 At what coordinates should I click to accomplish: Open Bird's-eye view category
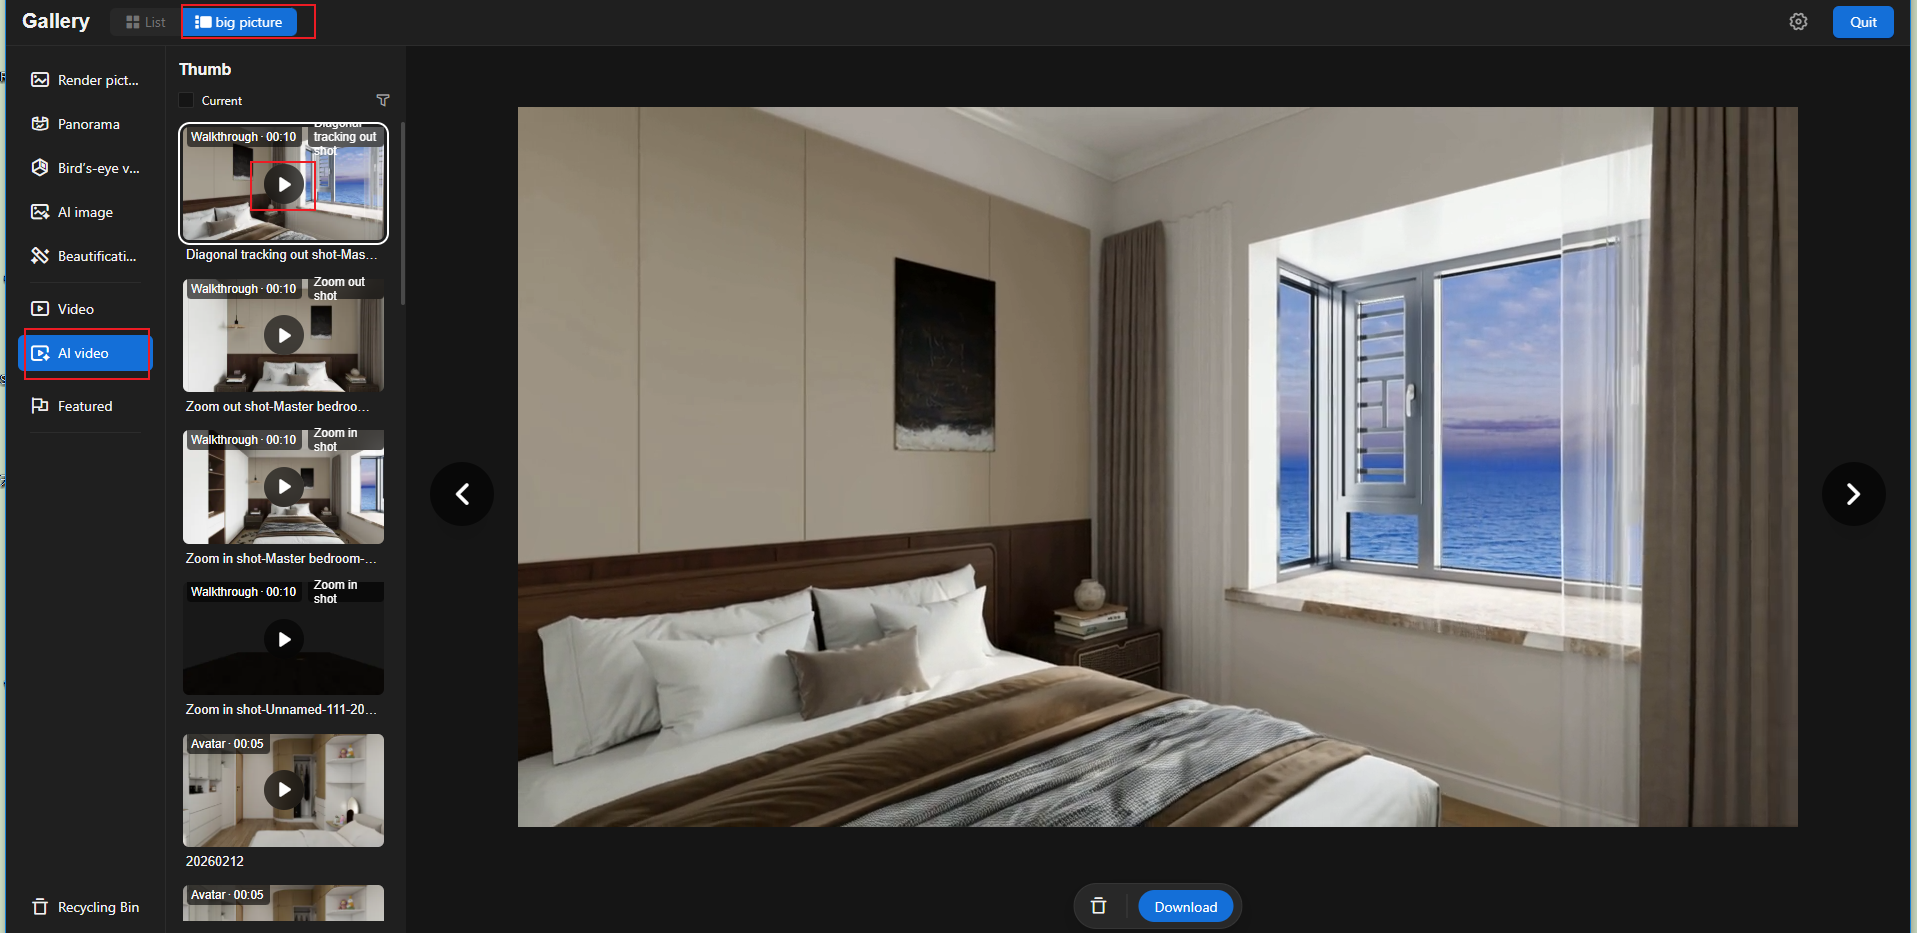[98, 168]
